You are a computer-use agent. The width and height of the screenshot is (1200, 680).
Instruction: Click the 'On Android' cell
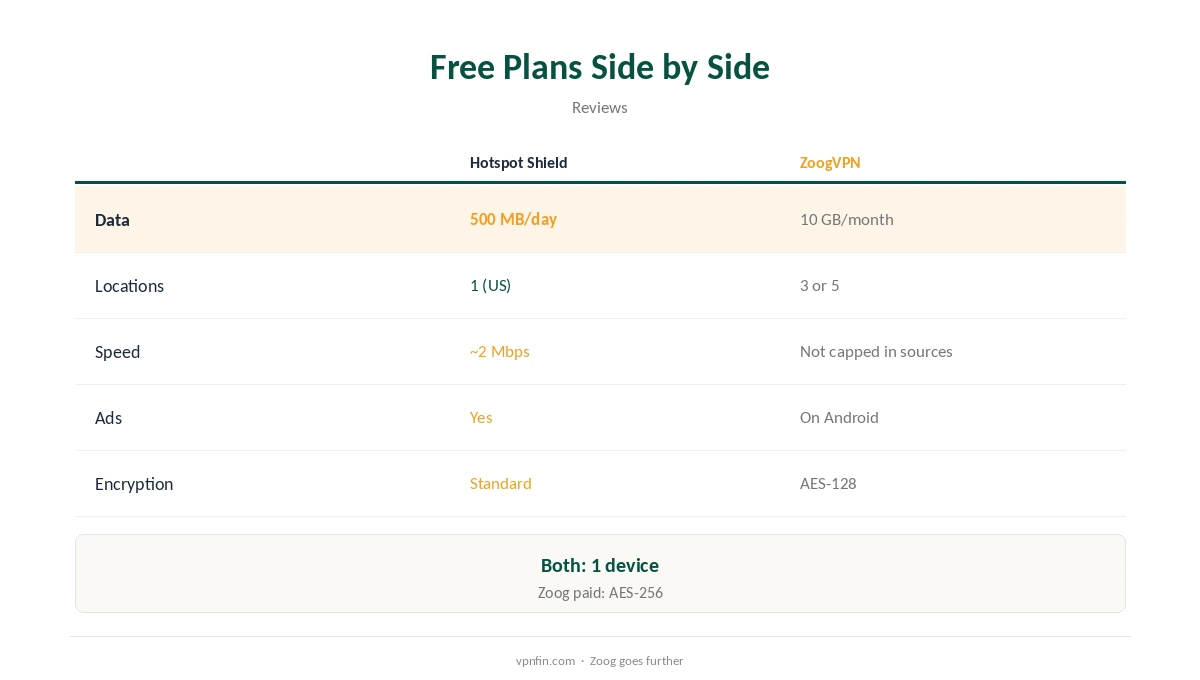point(839,417)
